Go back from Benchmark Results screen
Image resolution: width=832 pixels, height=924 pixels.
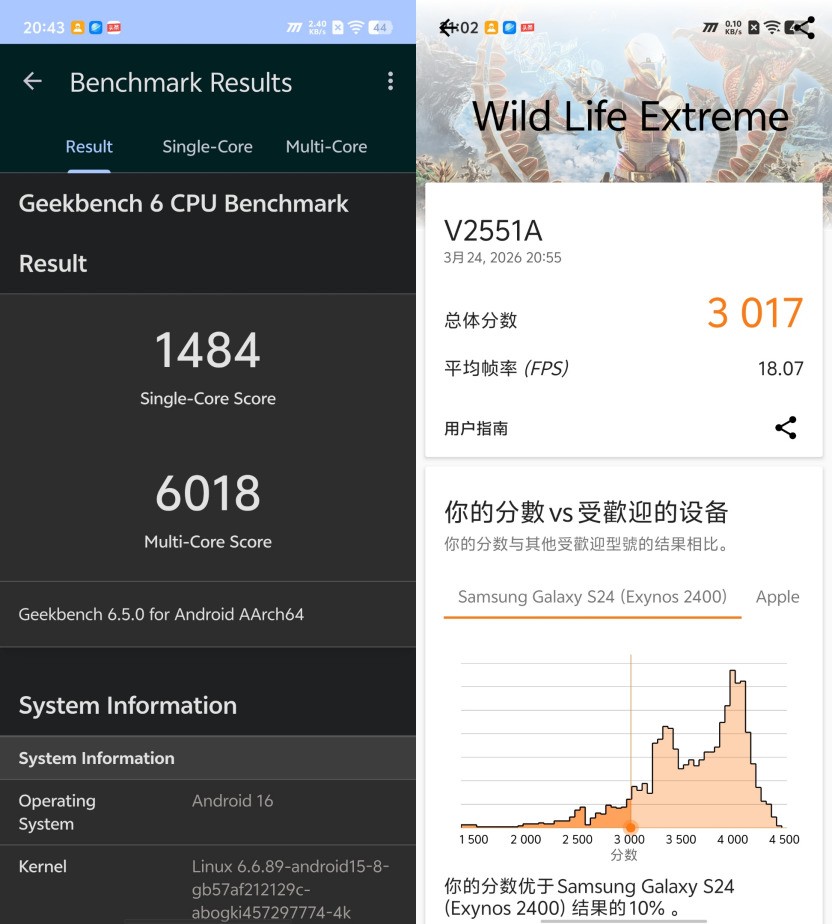(x=31, y=82)
